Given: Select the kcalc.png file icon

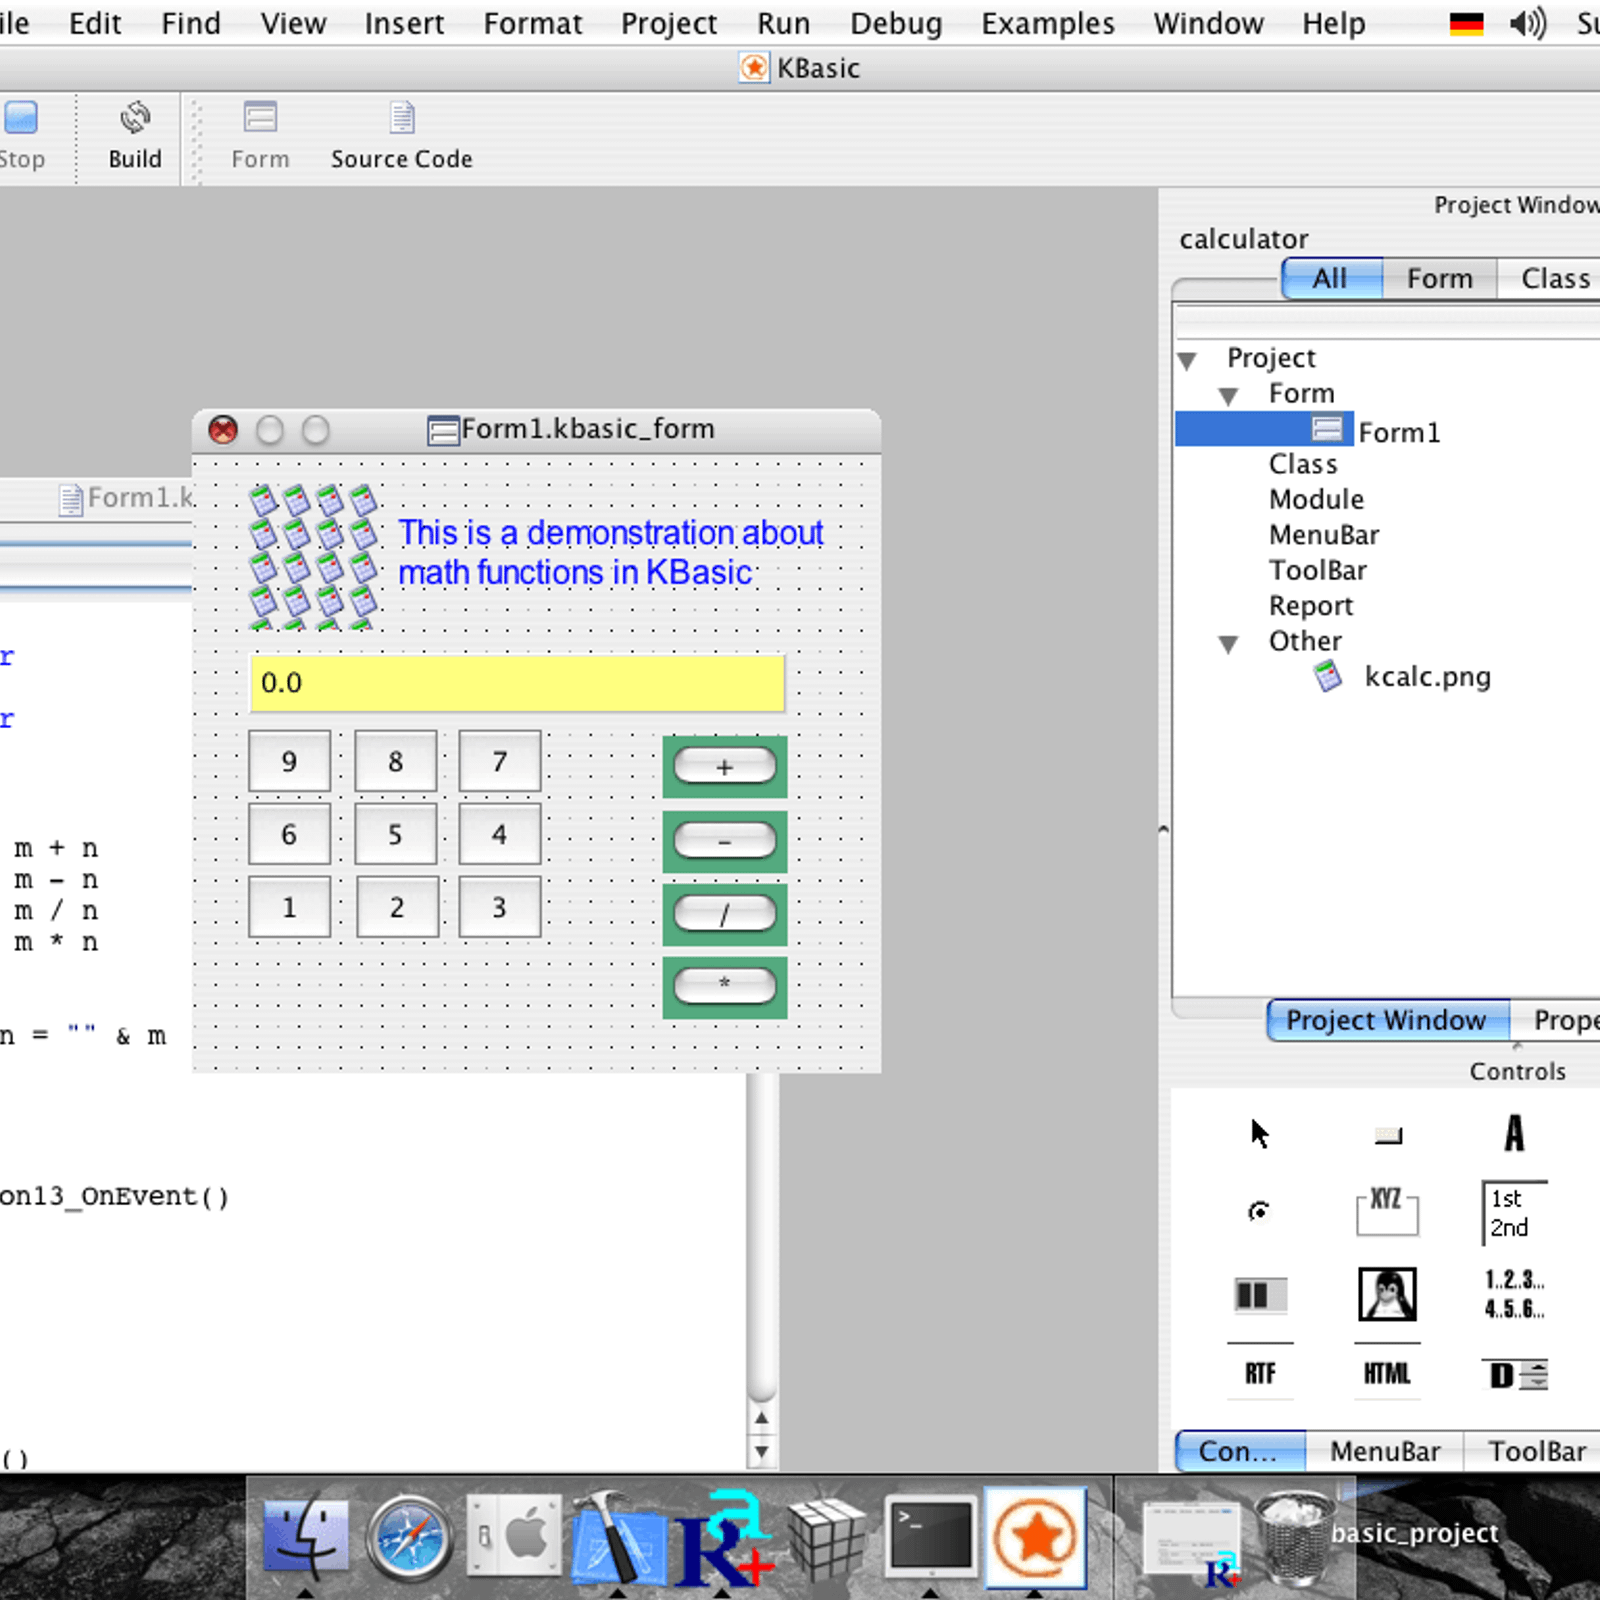Looking at the screenshot, I should [1328, 677].
